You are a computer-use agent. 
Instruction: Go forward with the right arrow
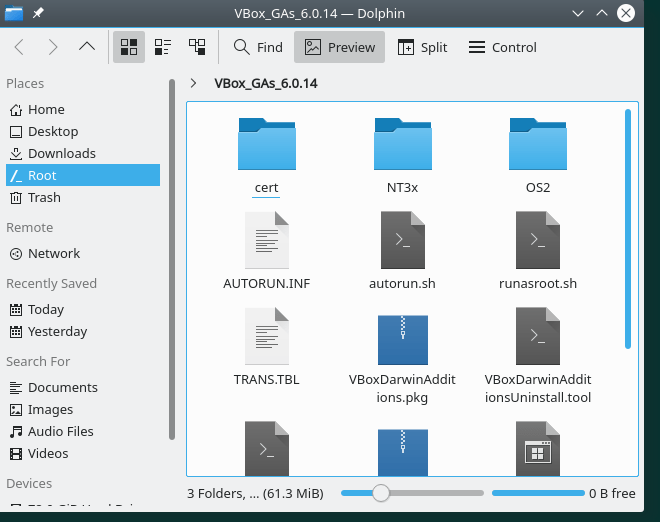pyautogui.click(x=53, y=47)
